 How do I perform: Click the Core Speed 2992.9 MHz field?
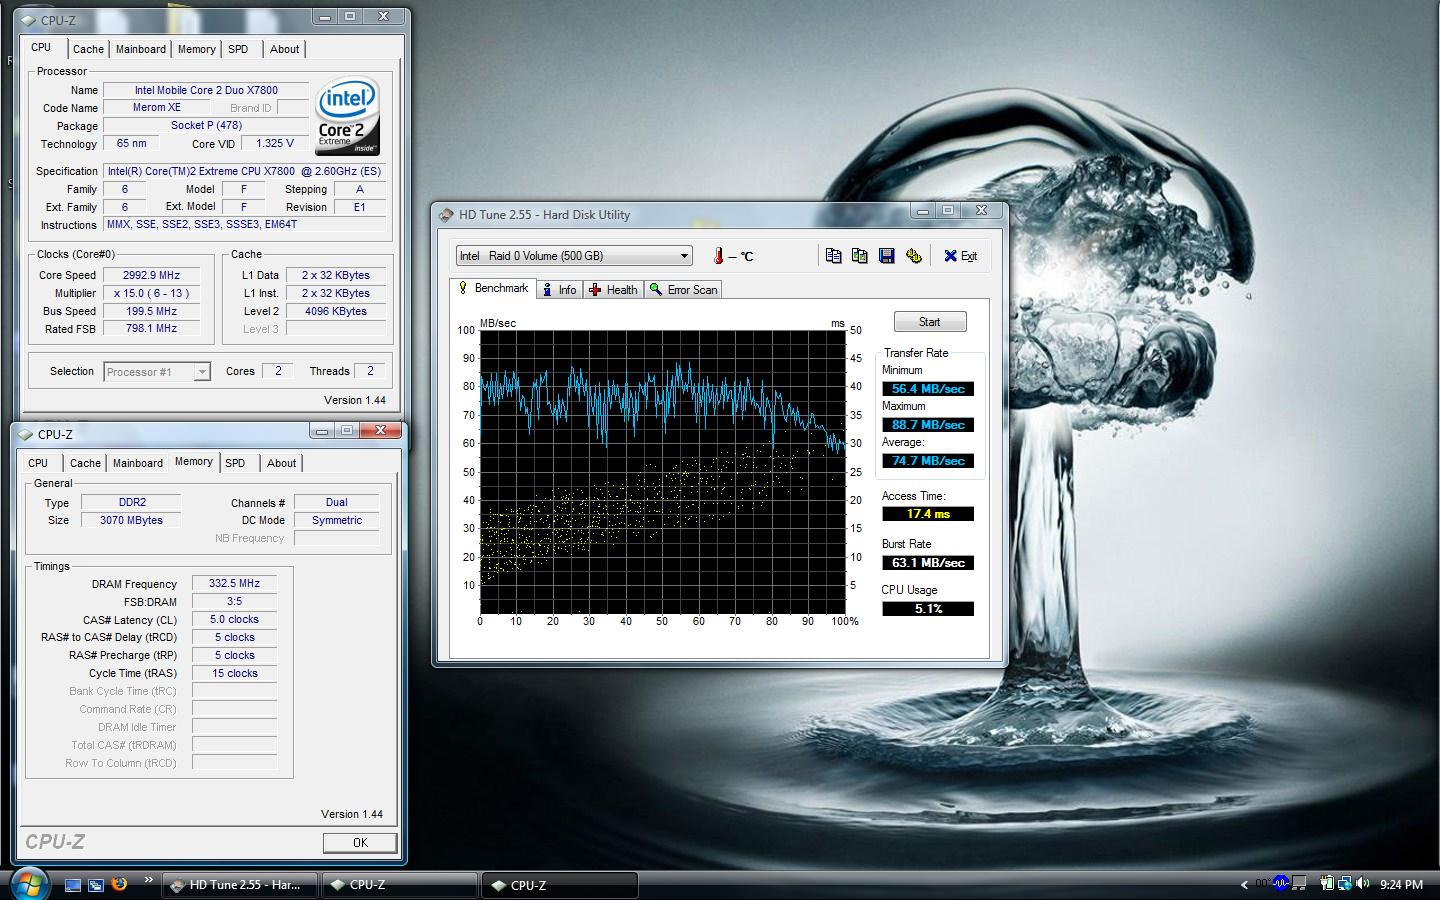click(x=152, y=275)
